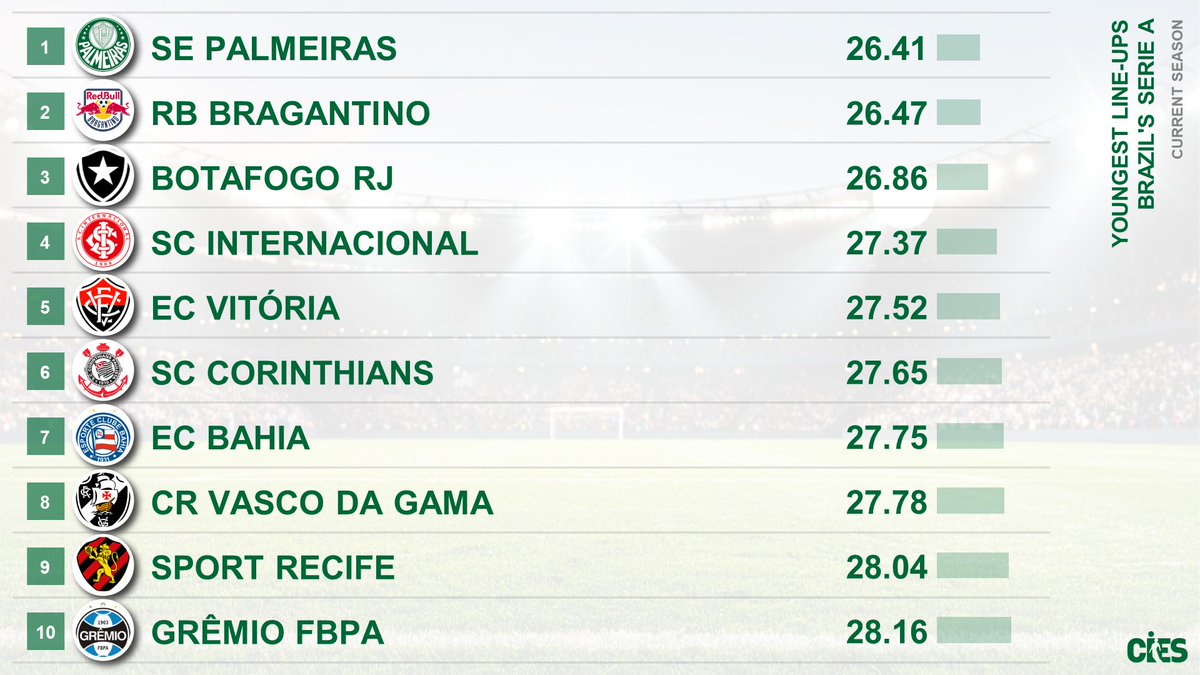Viewport: 1200px width, 675px height.
Task: Select the rank 10 number box
Action: pyautogui.click(x=45, y=632)
